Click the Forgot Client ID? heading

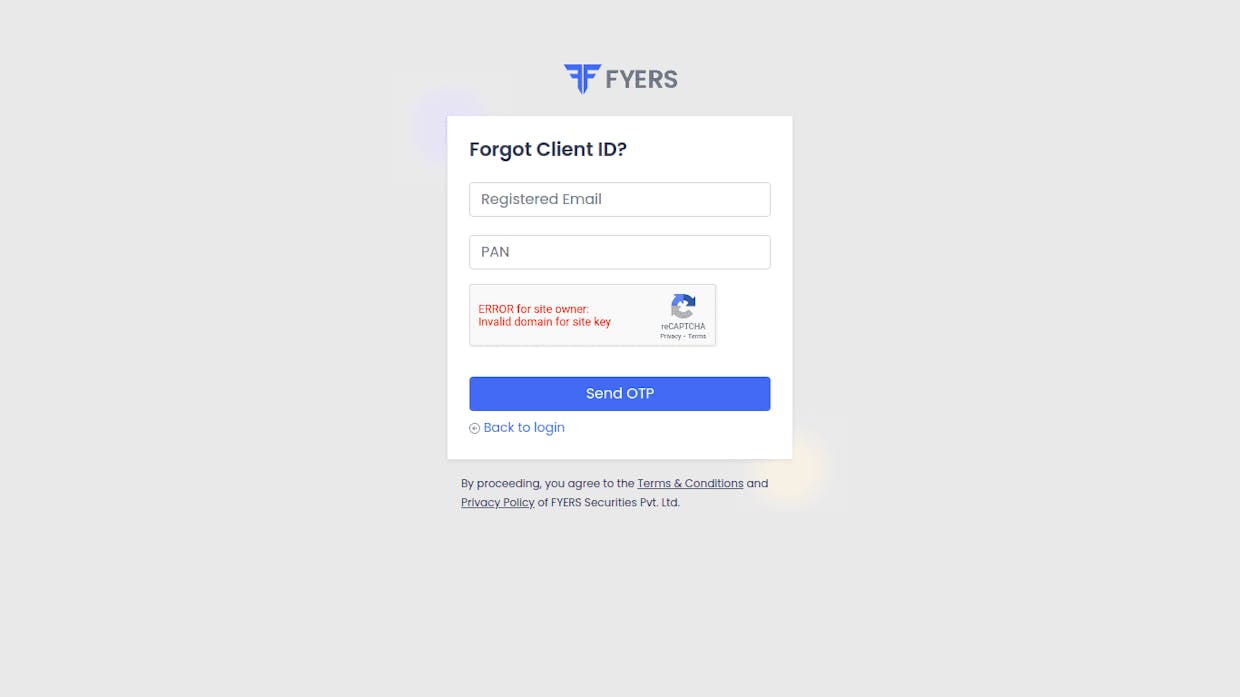click(x=548, y=149)
